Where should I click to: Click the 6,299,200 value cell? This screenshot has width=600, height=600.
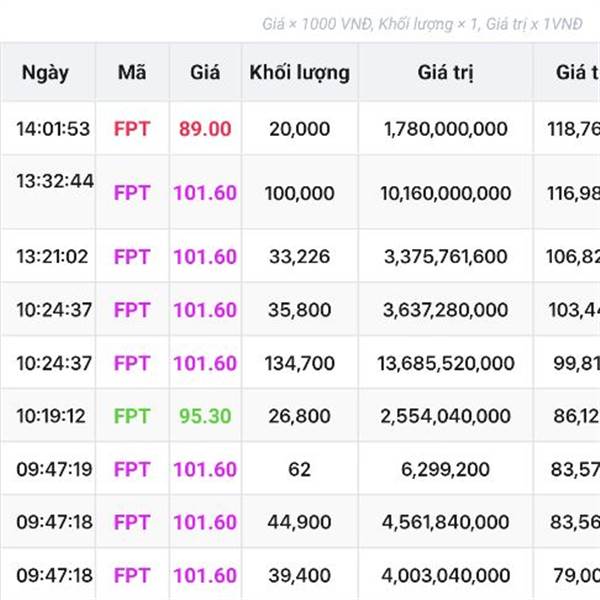pos(446,469)
